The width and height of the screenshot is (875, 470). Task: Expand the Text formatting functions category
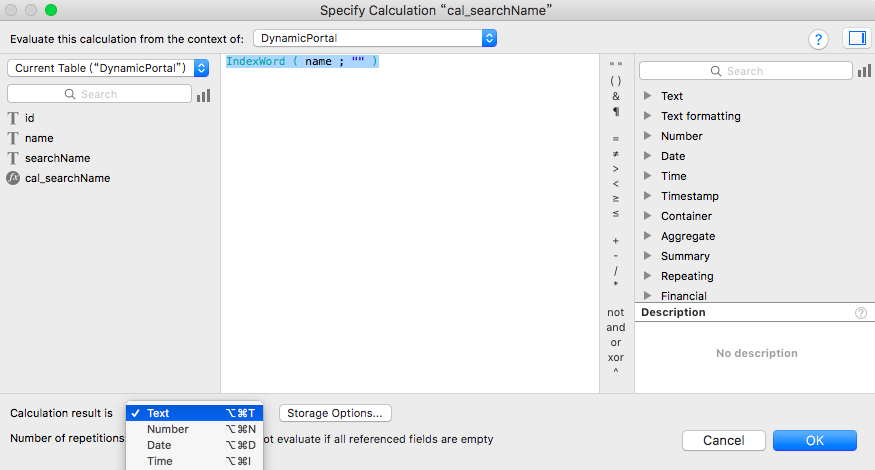[647, 116]
